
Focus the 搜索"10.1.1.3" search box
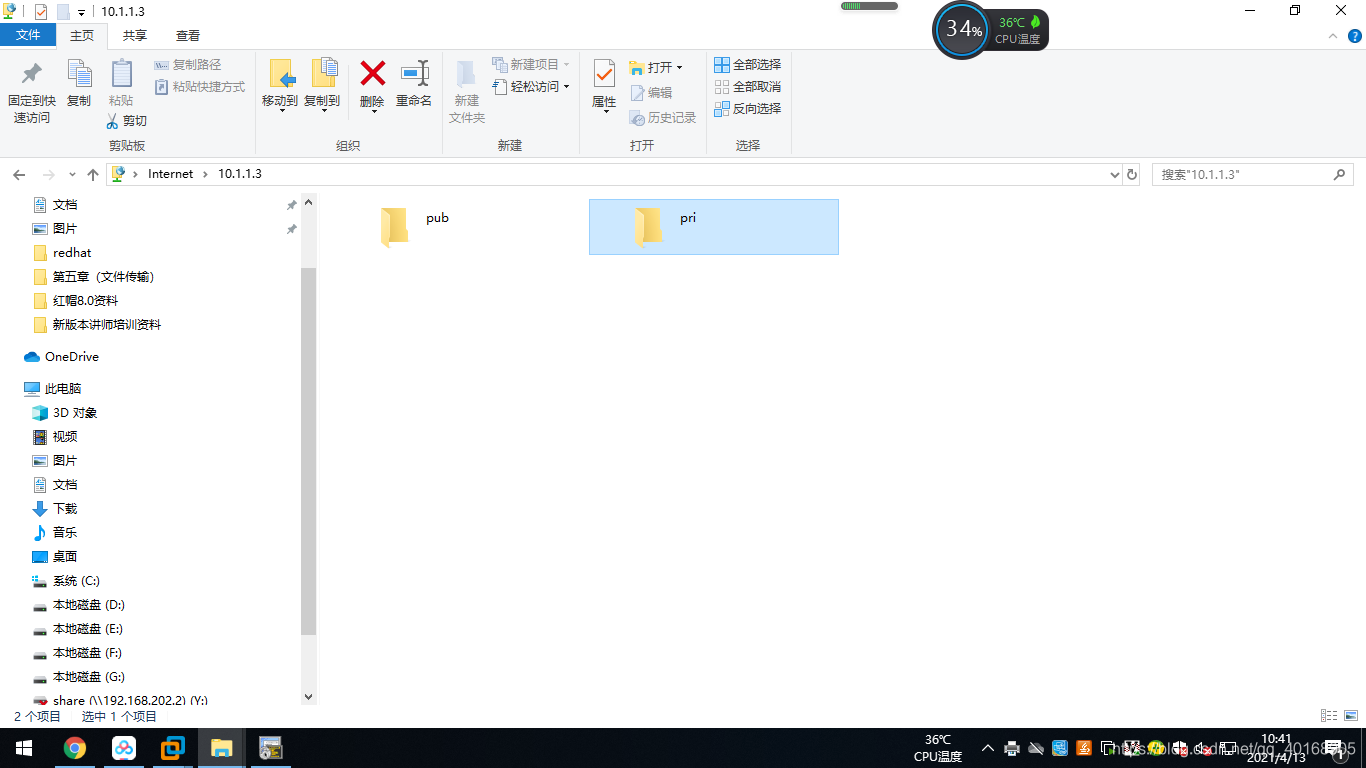1255,174
